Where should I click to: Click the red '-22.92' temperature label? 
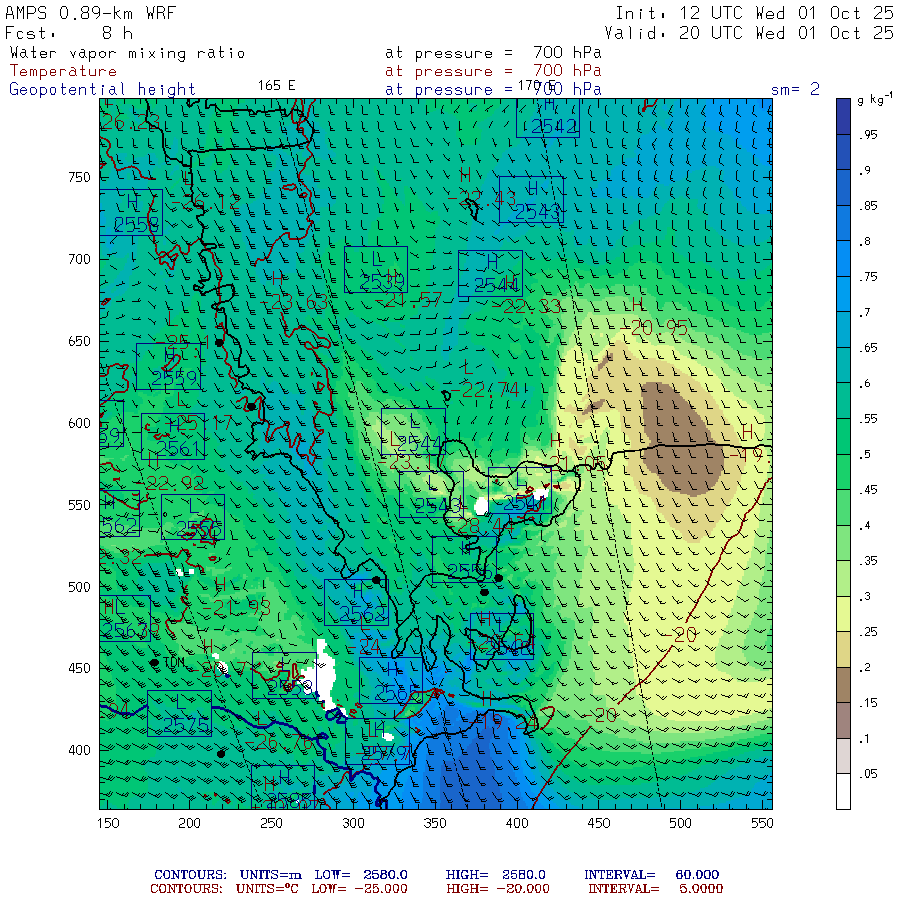tap(171, 483)
